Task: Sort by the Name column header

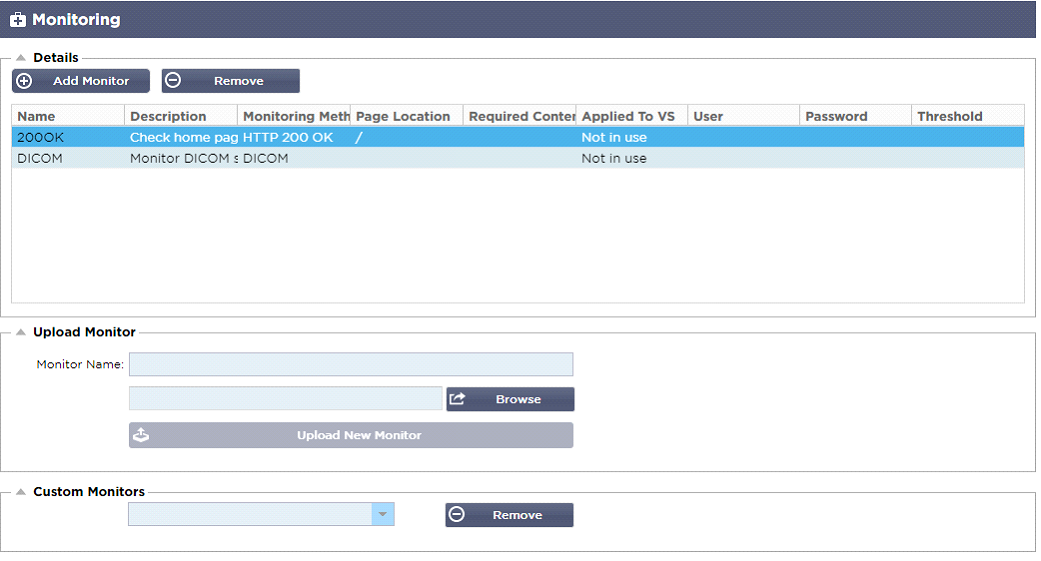Action: point(67,116)
